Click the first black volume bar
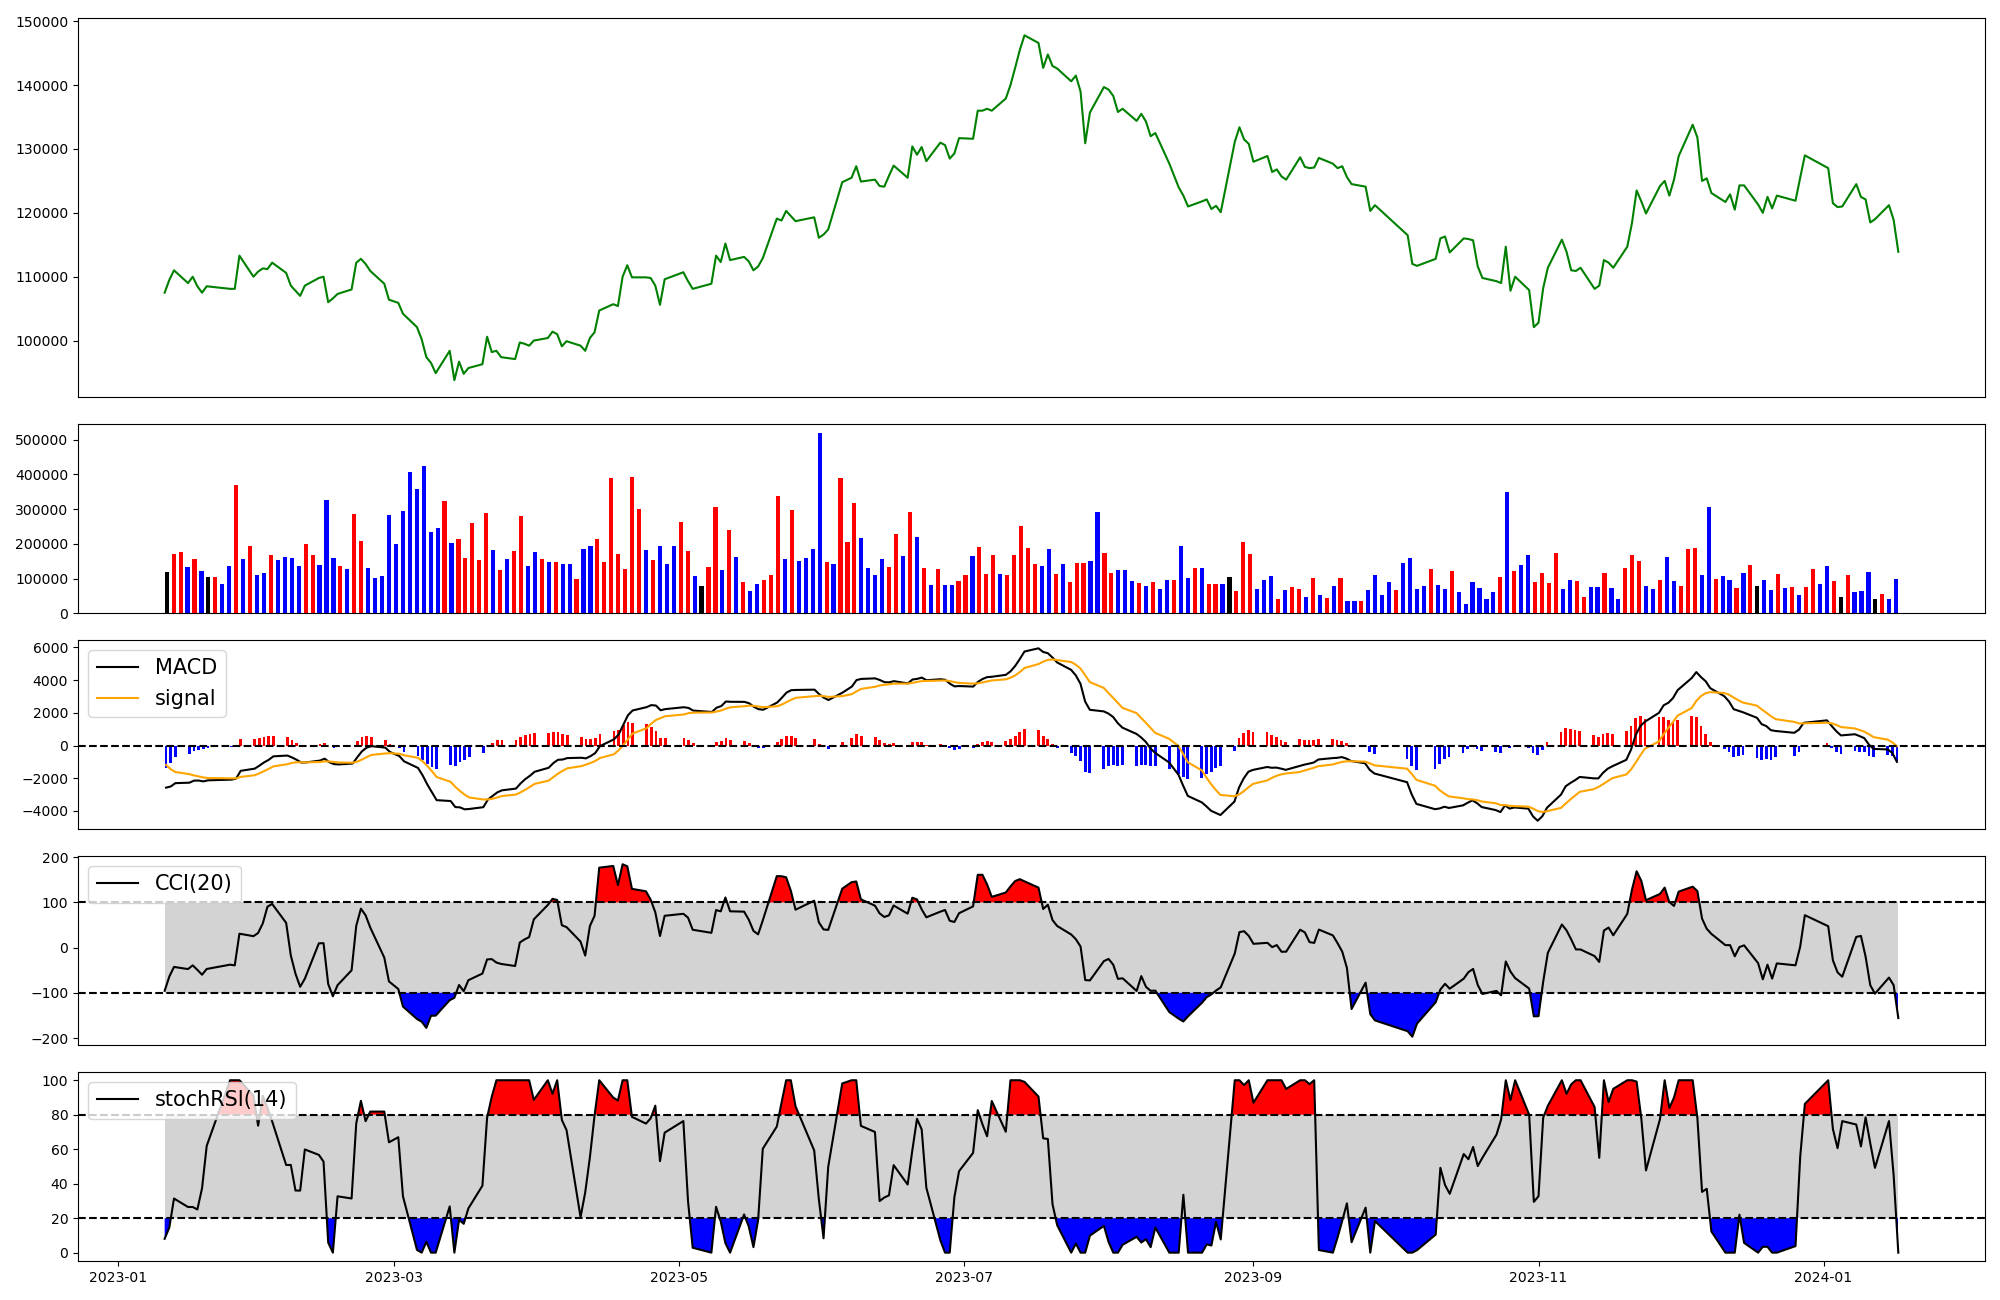The height and width of the screenshot is (1300, 2000). (x=167, y=592)
